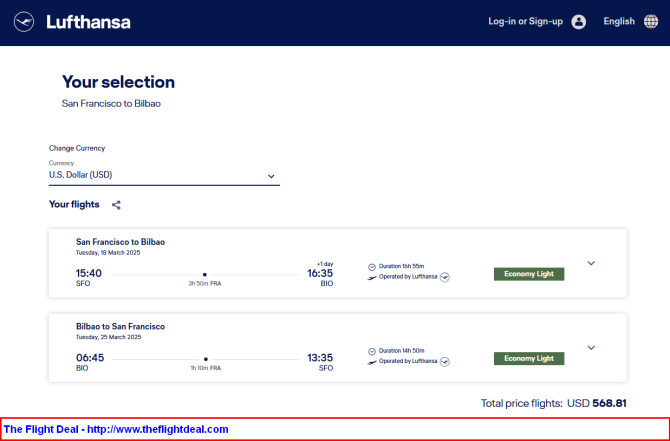The width and height of the screenshot is (670, 441).
Task: Click the globe language icon
Action: [651, 21]
